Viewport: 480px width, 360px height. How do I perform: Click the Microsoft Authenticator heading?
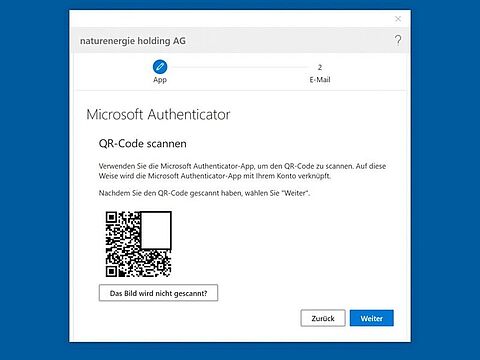(158, 114)
